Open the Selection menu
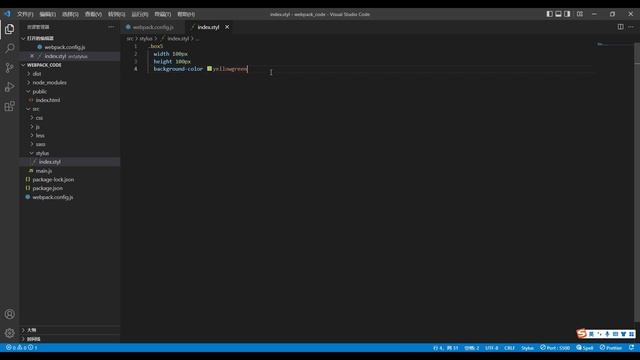 [x=70, y=14]
